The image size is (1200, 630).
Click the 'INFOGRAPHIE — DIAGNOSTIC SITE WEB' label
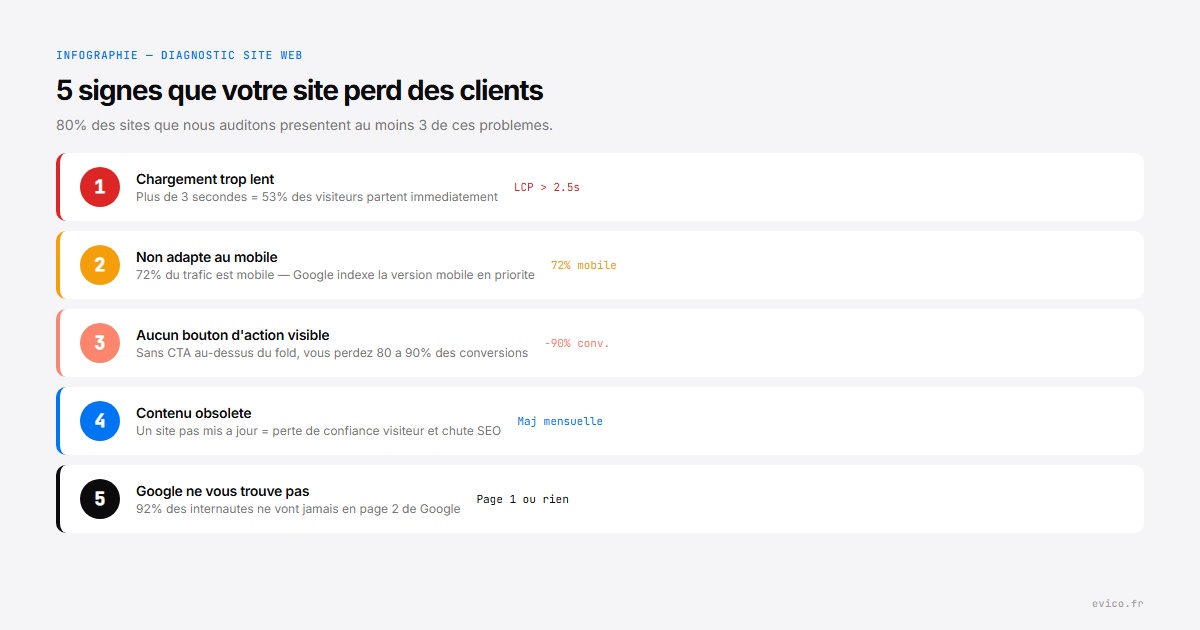click(x=179, y=55)
